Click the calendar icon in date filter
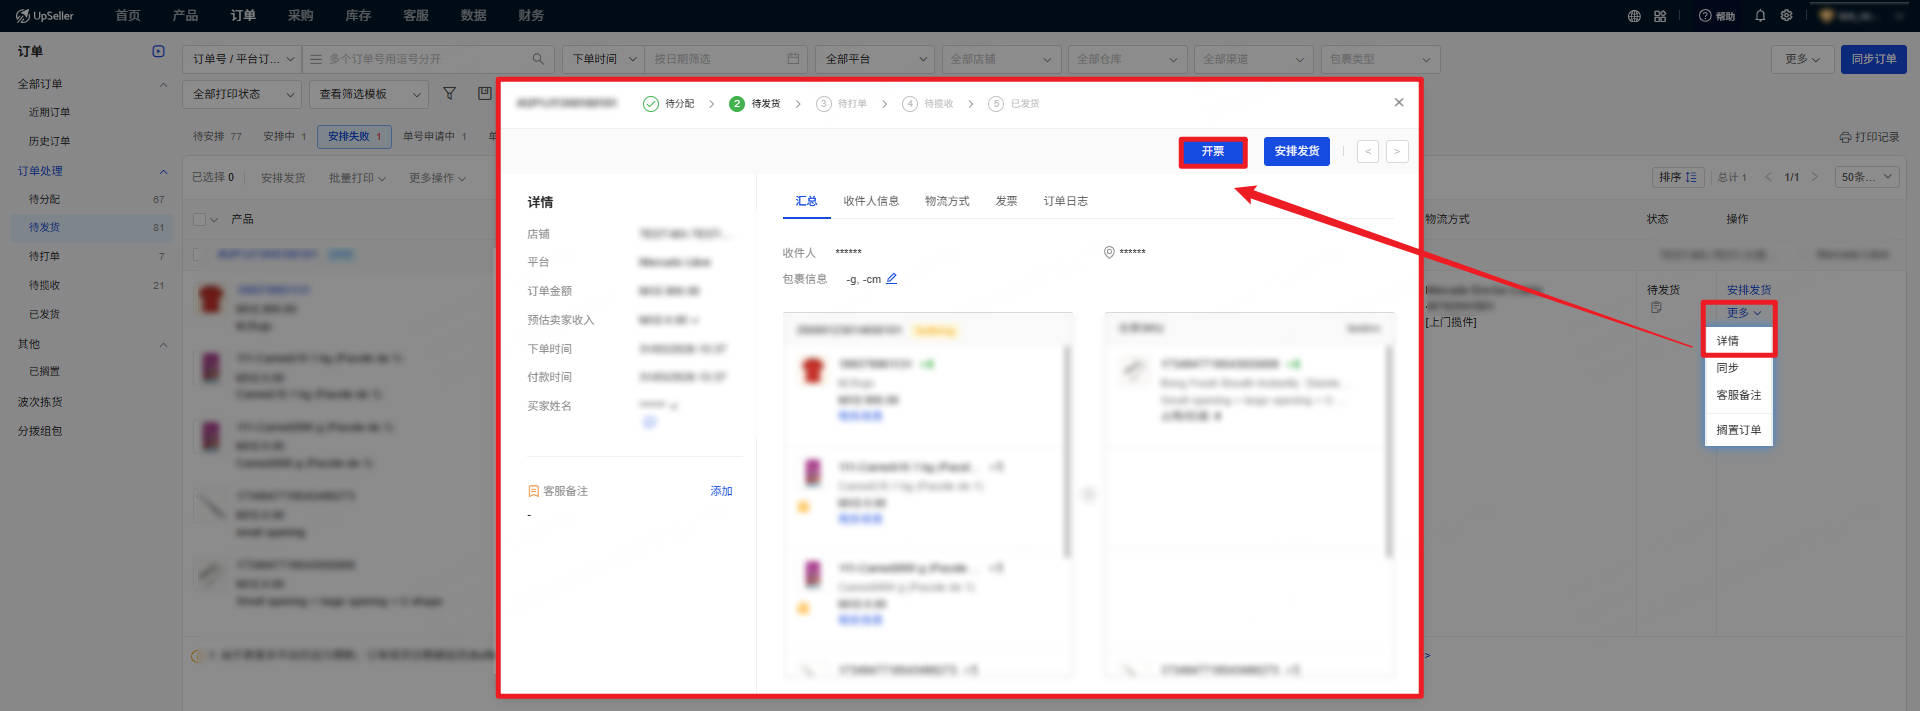The image size is (1920, 711). click(x=793, y=59)
